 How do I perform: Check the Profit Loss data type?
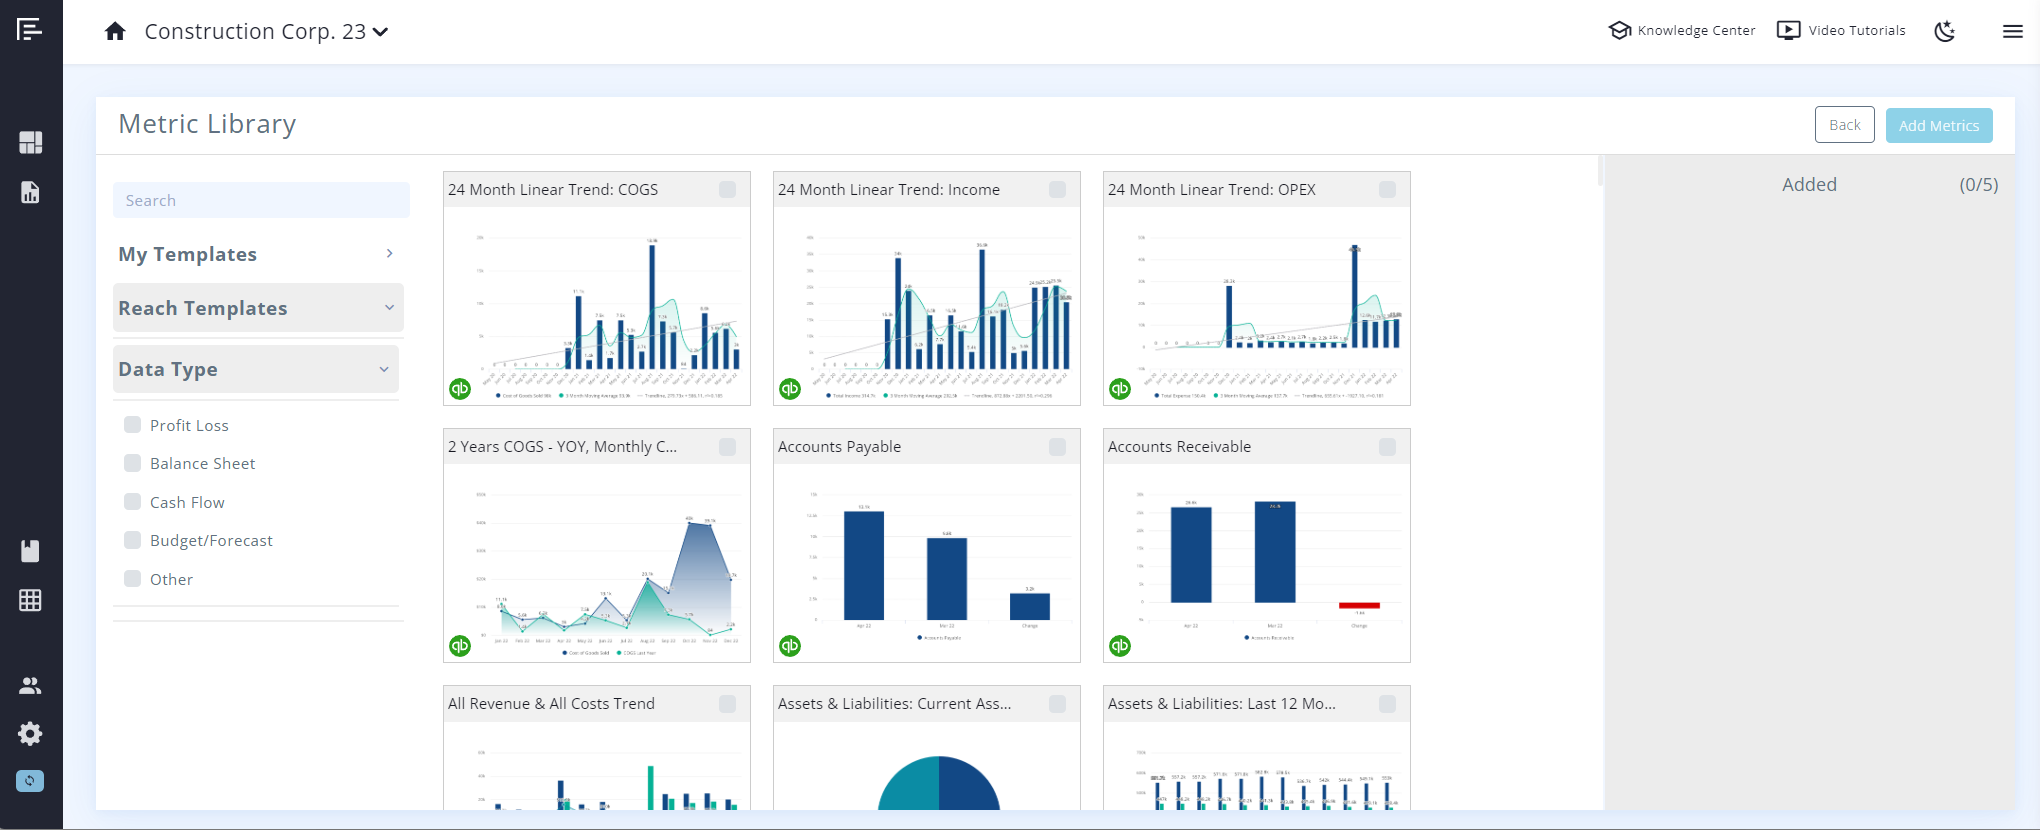[x=132, y=425]
